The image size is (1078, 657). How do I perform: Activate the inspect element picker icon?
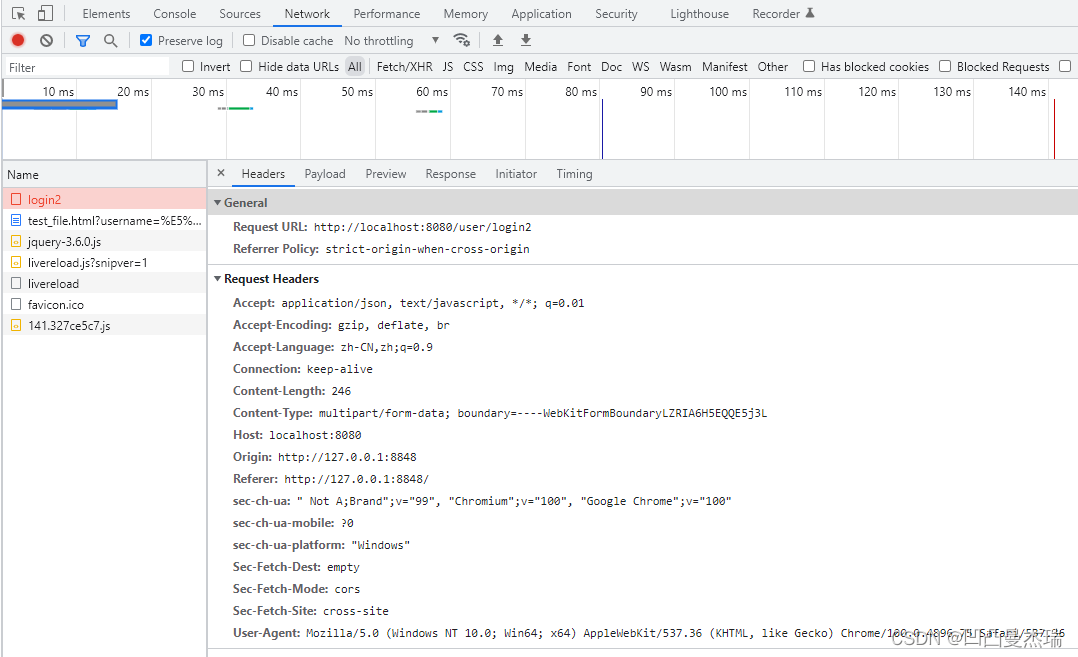coord(19,13)
